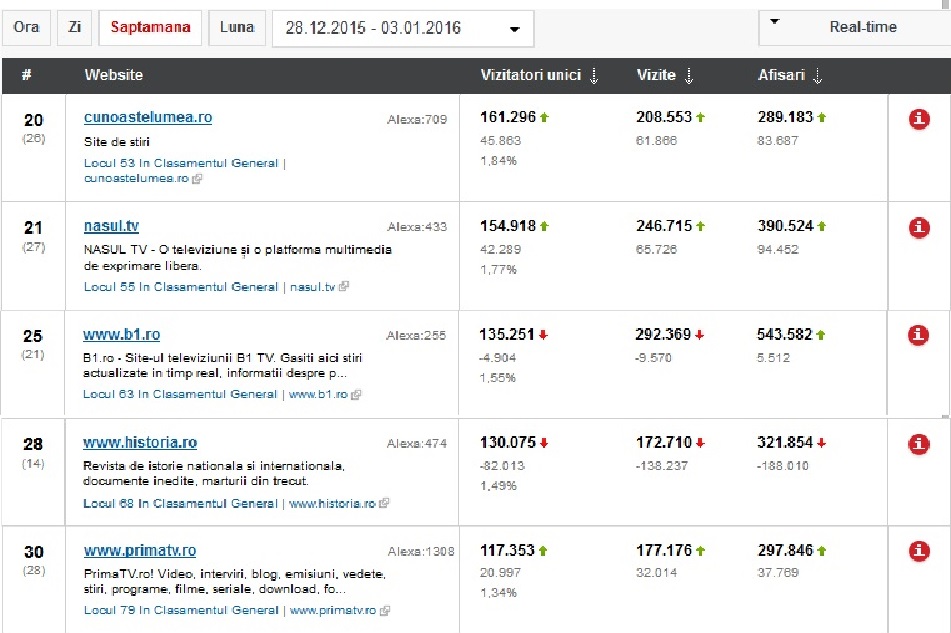Viewport: 951px width, 633px height.
Task: Select the Saptamana tab
Action: pos(150,27)
